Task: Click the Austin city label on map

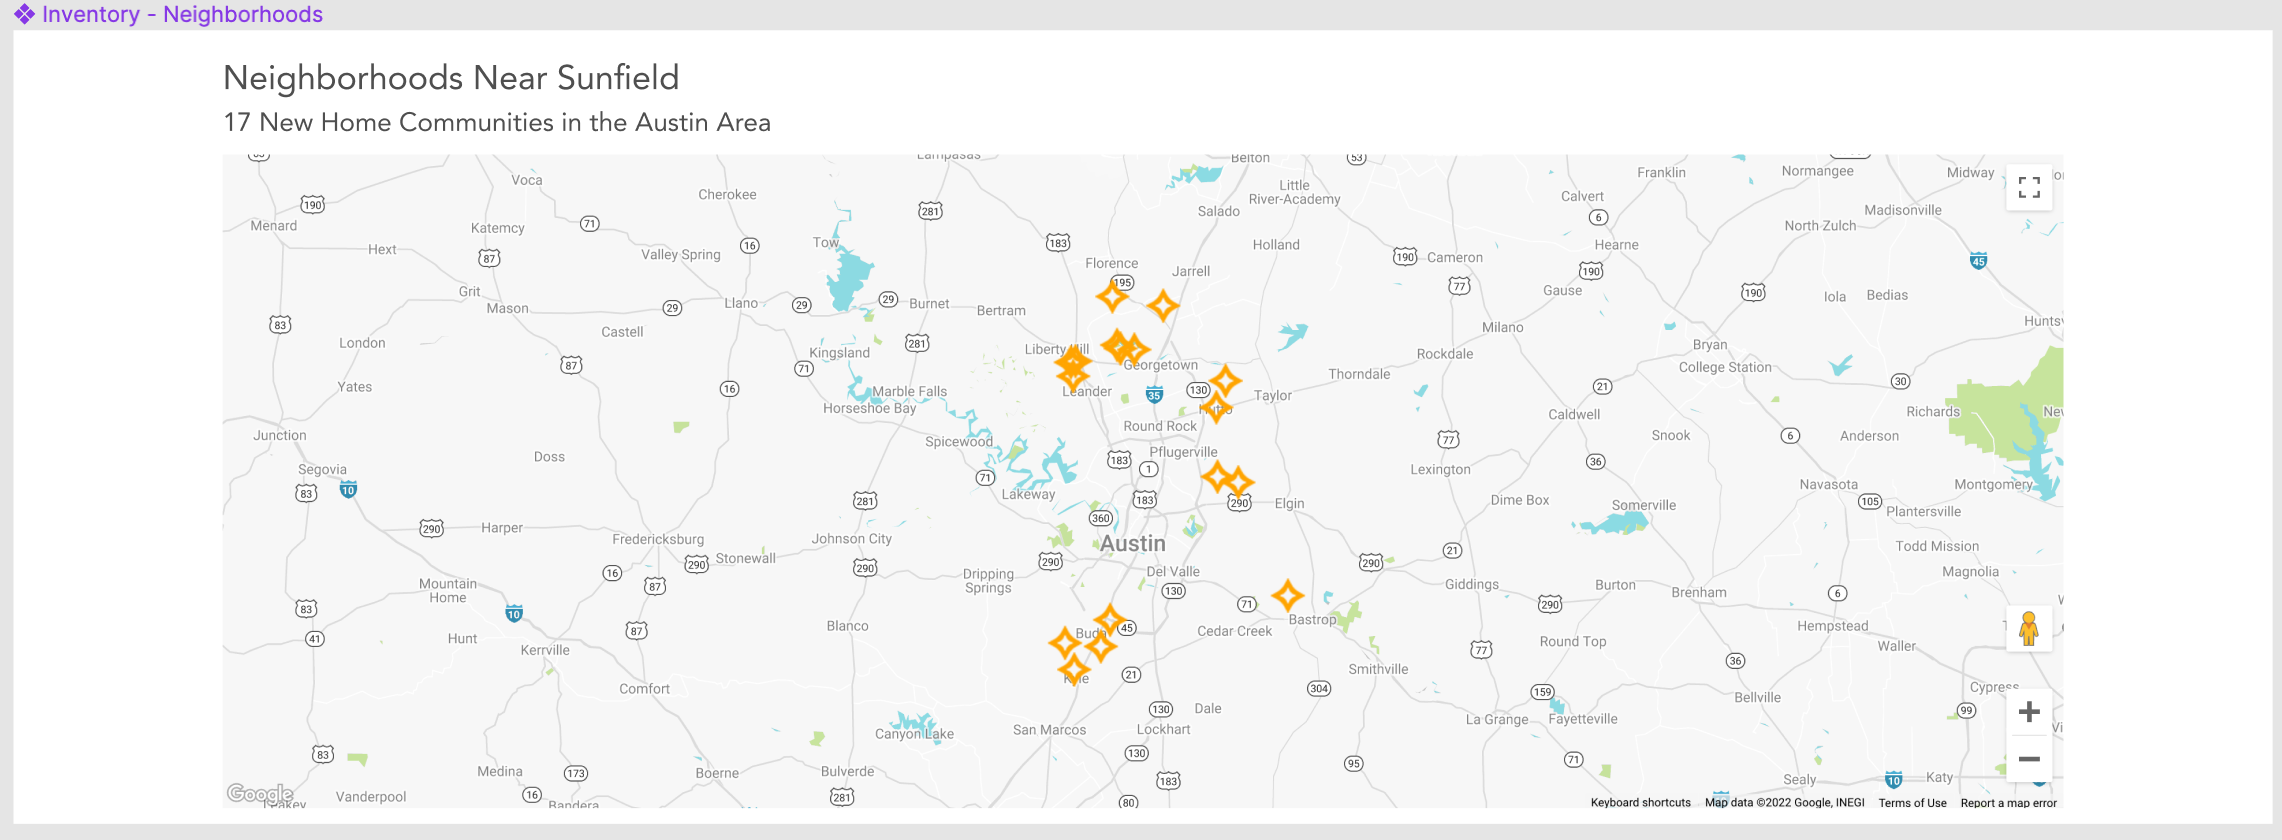Action: (x=1132, y=544)
